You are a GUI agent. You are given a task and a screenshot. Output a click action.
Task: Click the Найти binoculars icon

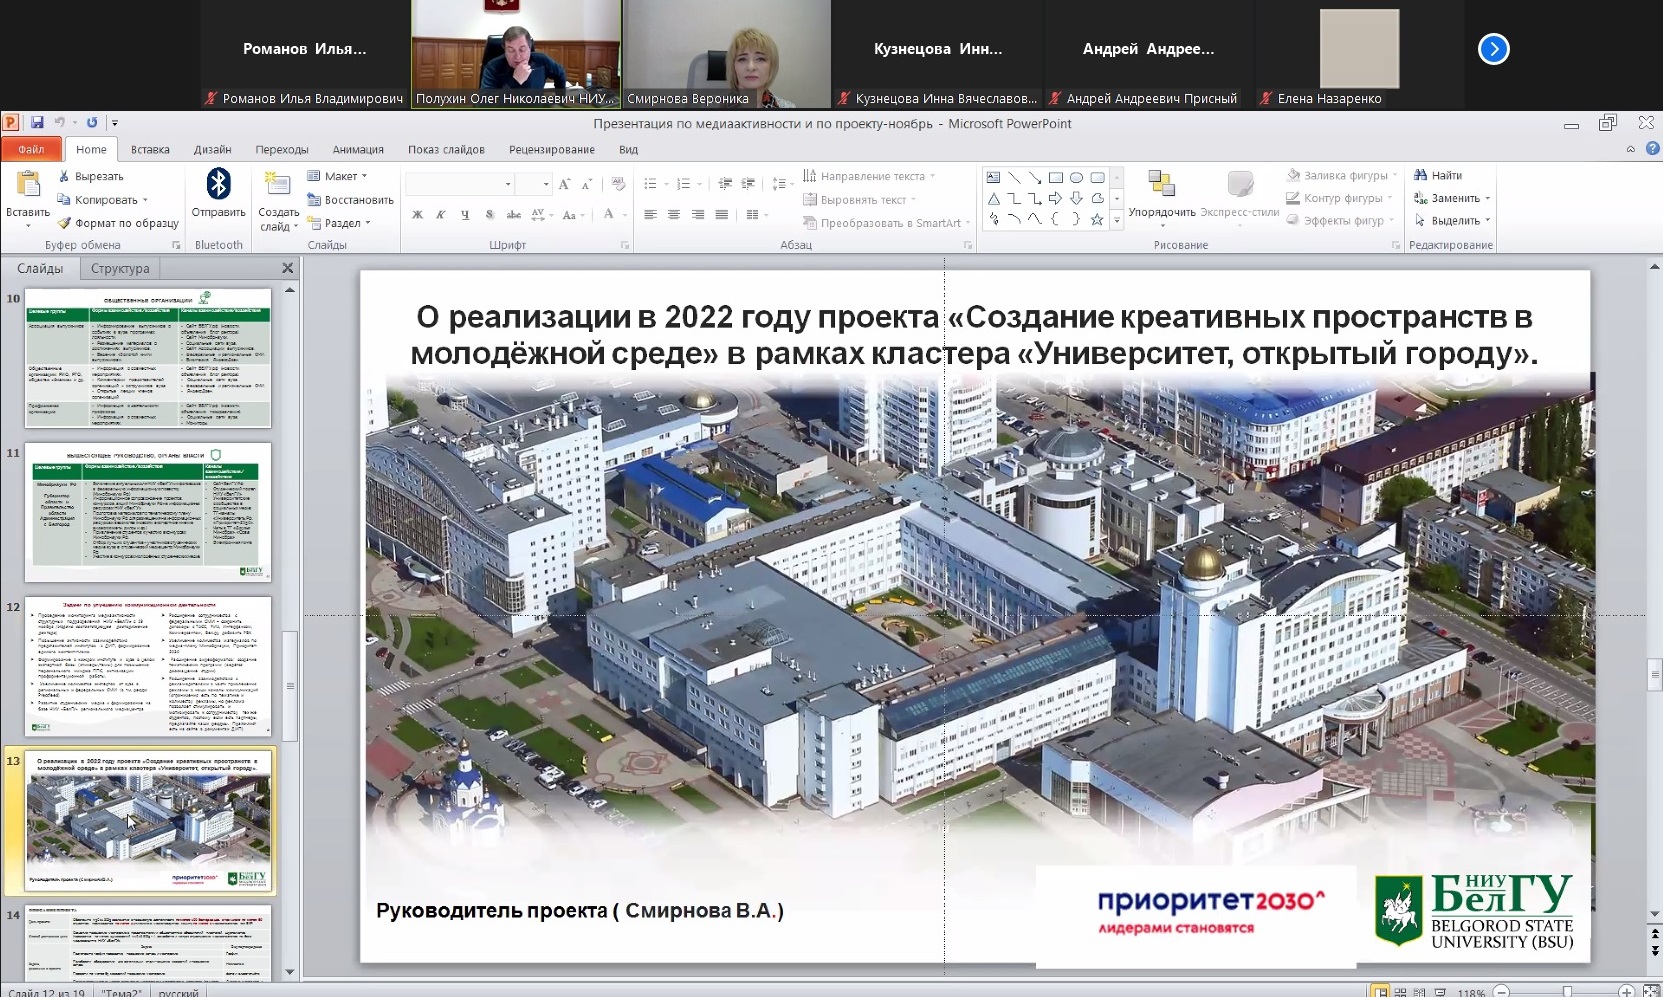1420,175
